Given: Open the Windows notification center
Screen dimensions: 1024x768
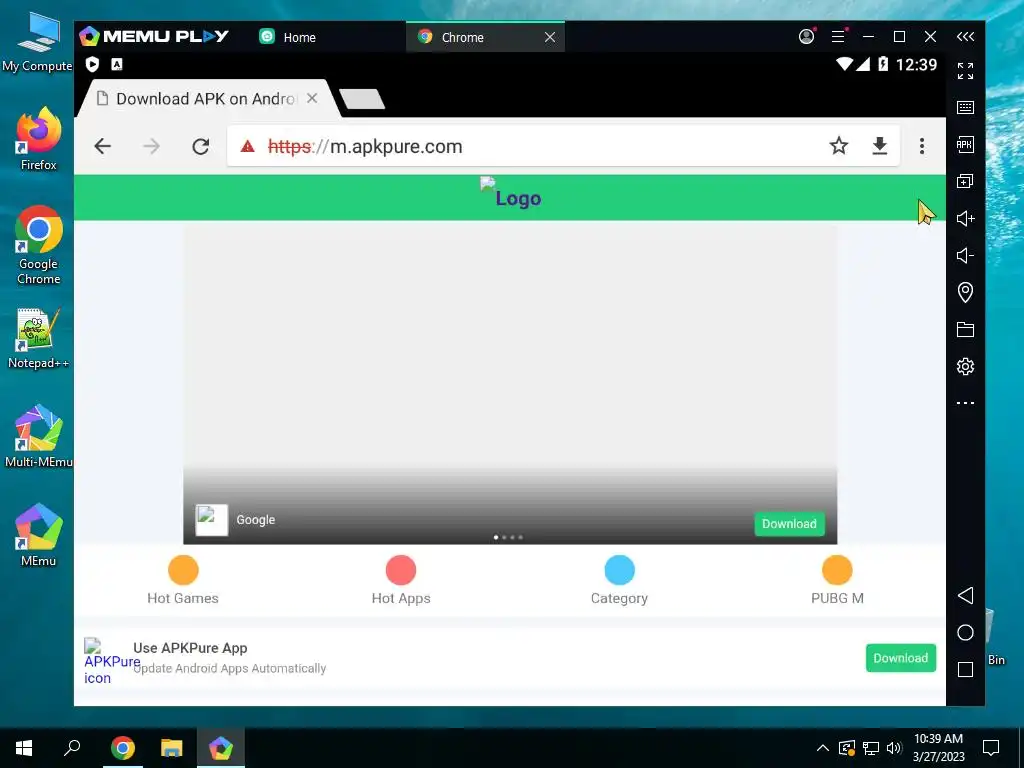Looking at the screenshot, I should point(991,748).
